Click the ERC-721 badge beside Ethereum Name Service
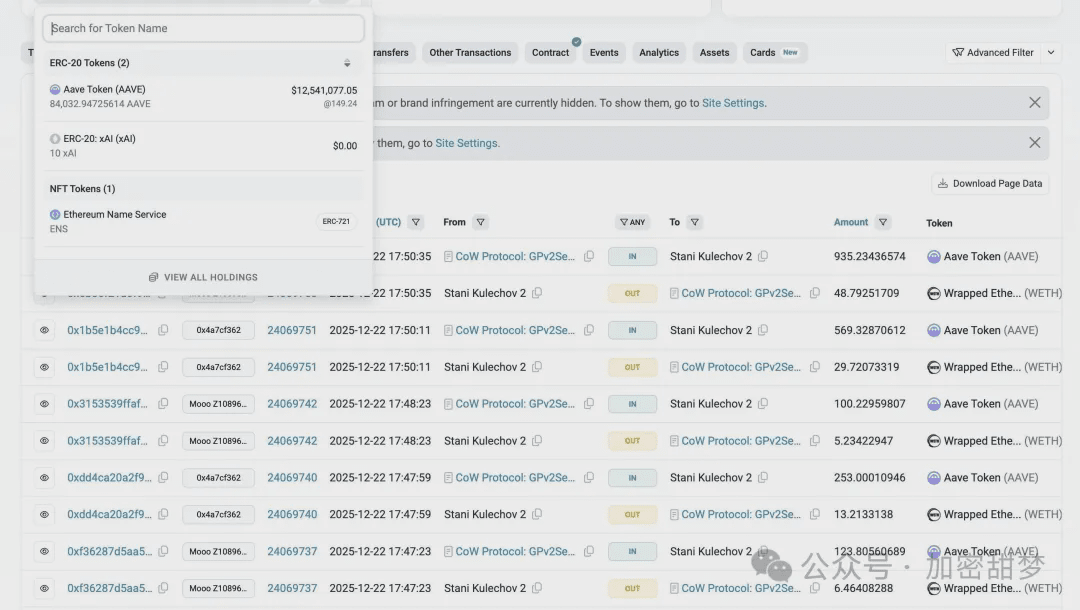1080x610 pixels. click(x=336, y=222)
